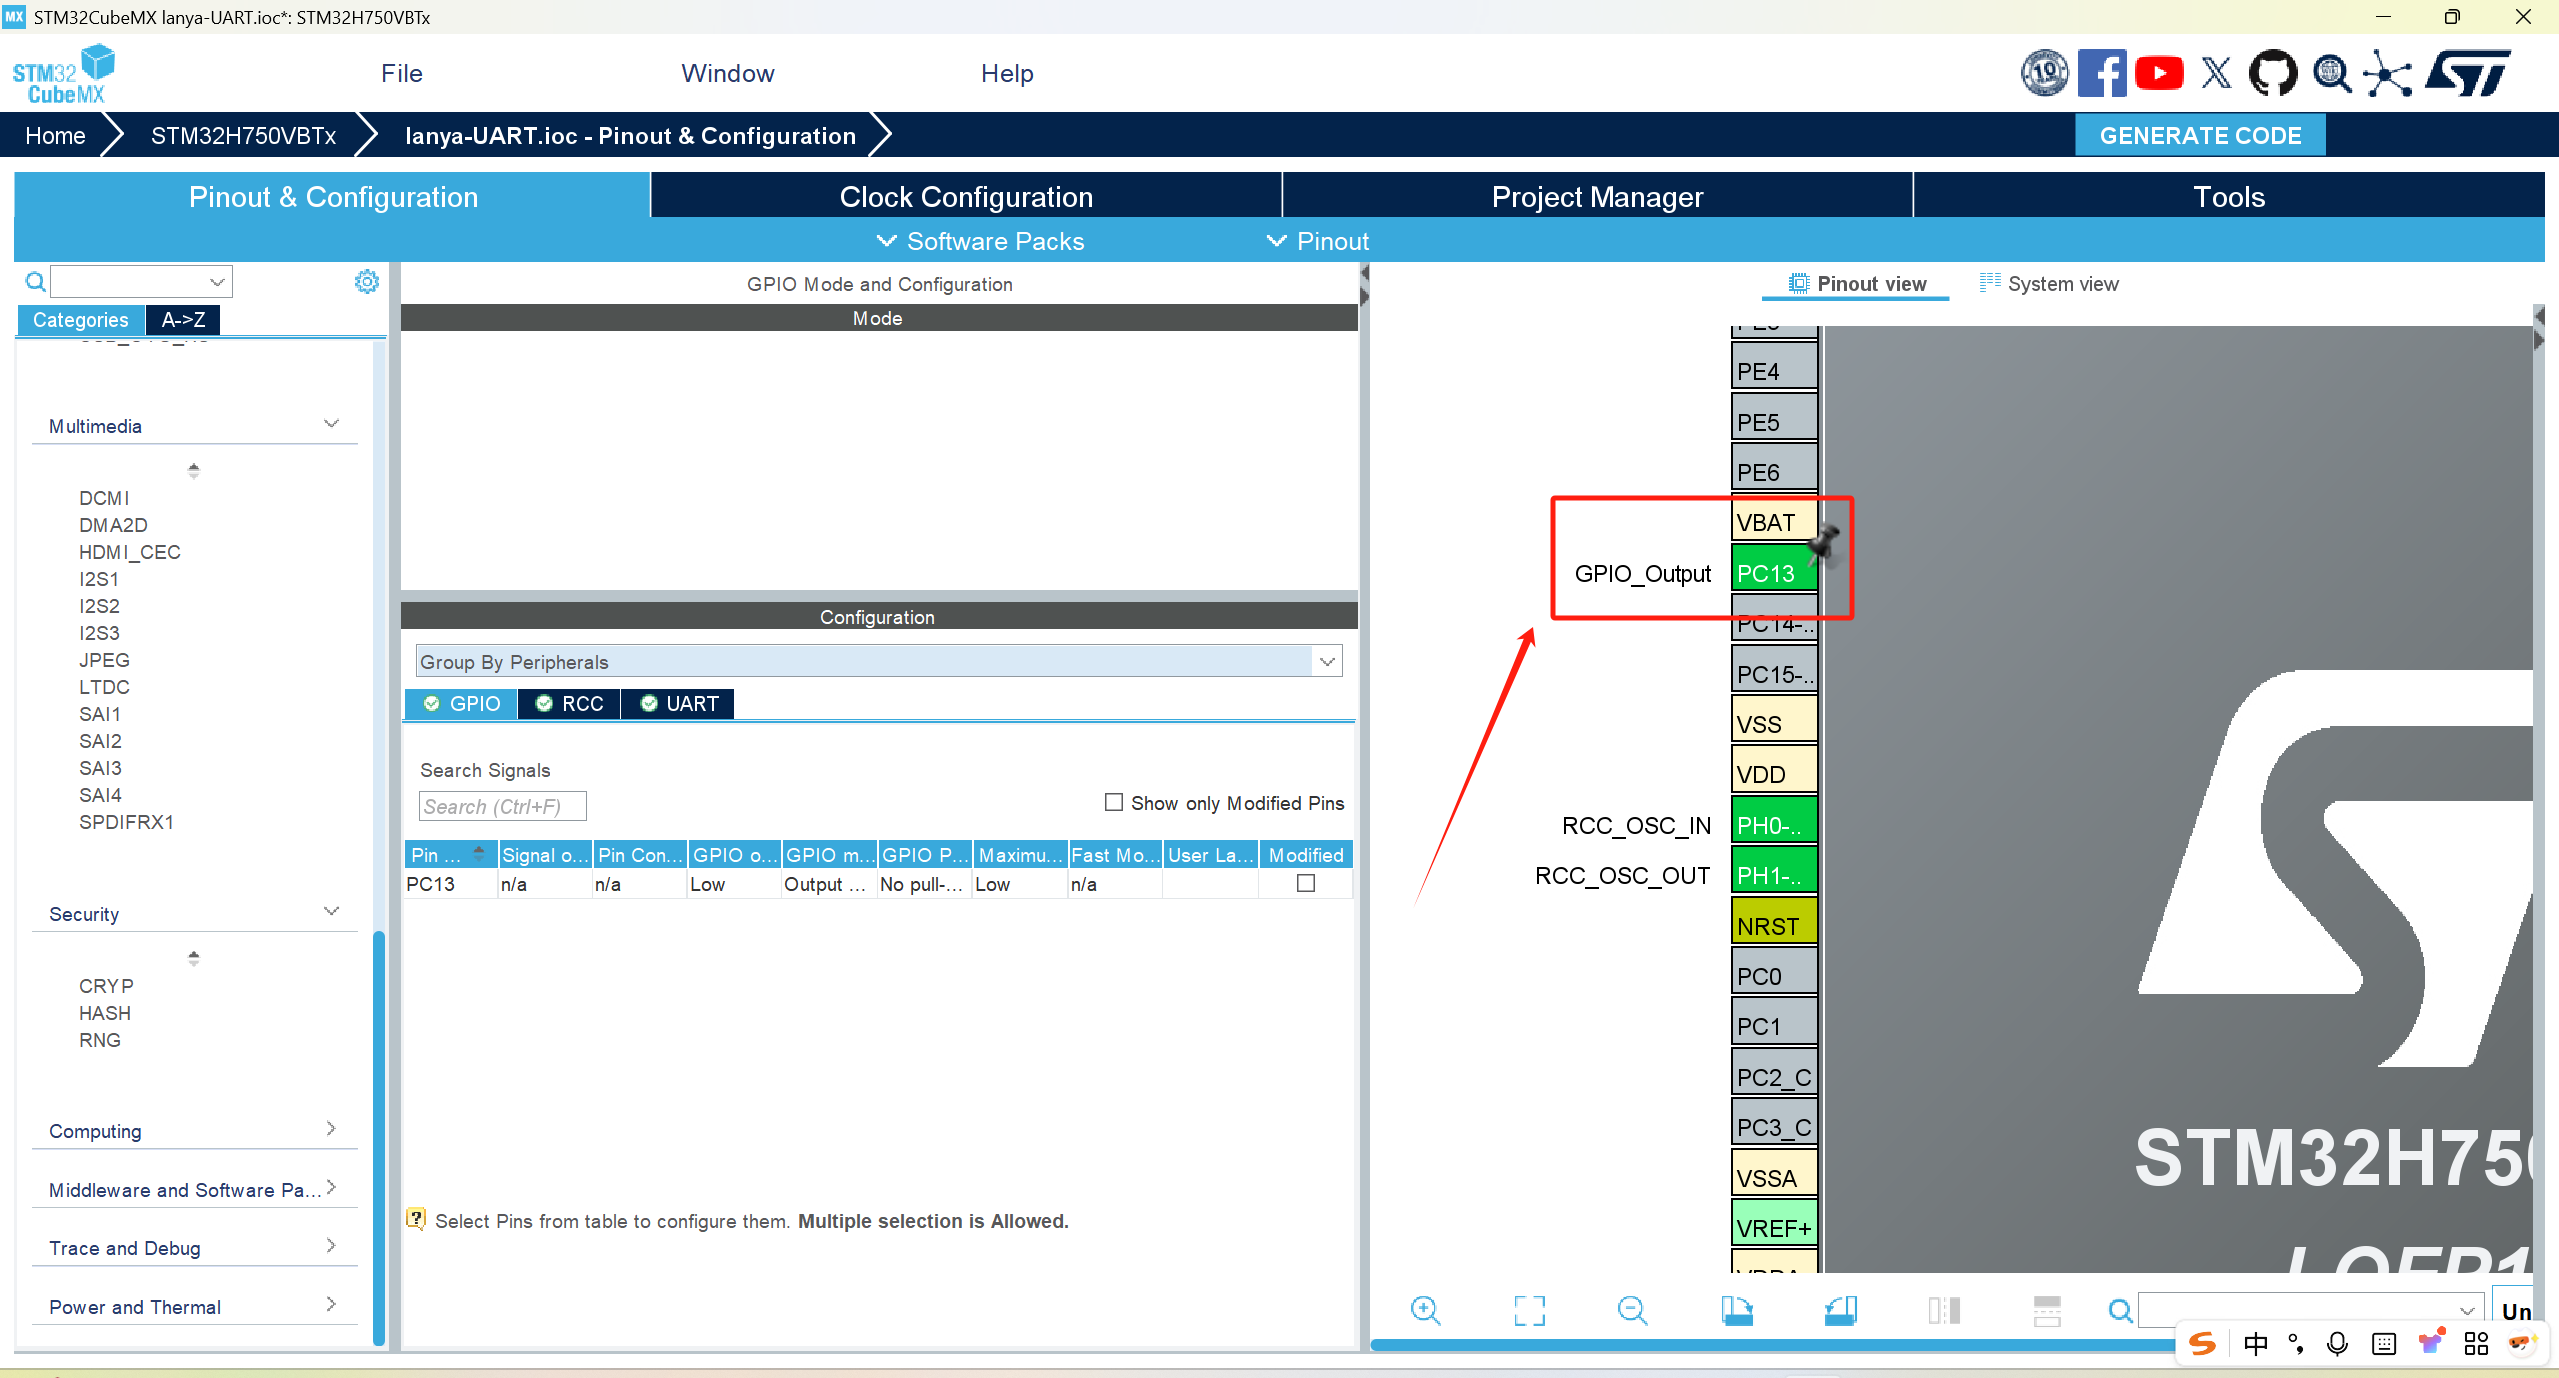
Task: Zoom out of the chip view
Action: (1632, 1310)
